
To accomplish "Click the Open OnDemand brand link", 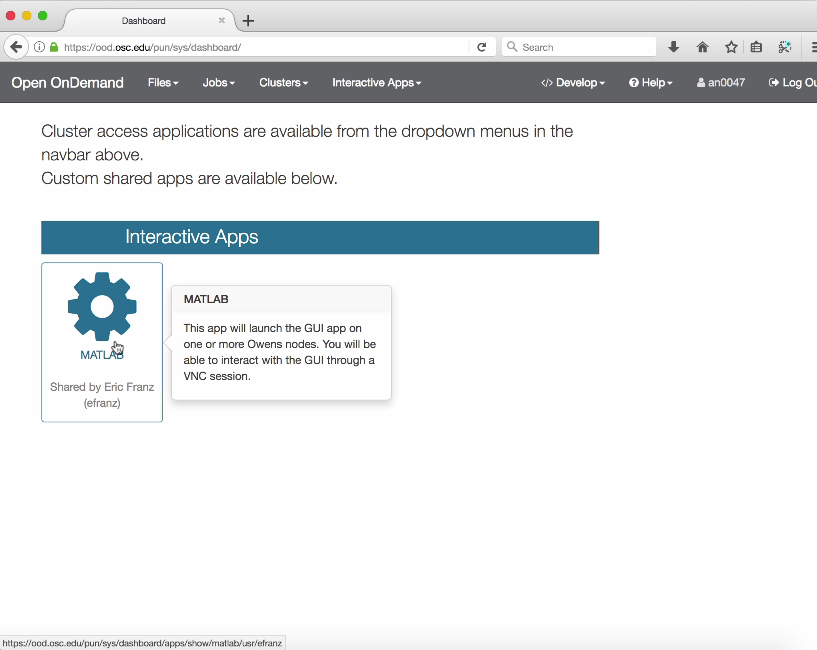I will coord(67,83).
